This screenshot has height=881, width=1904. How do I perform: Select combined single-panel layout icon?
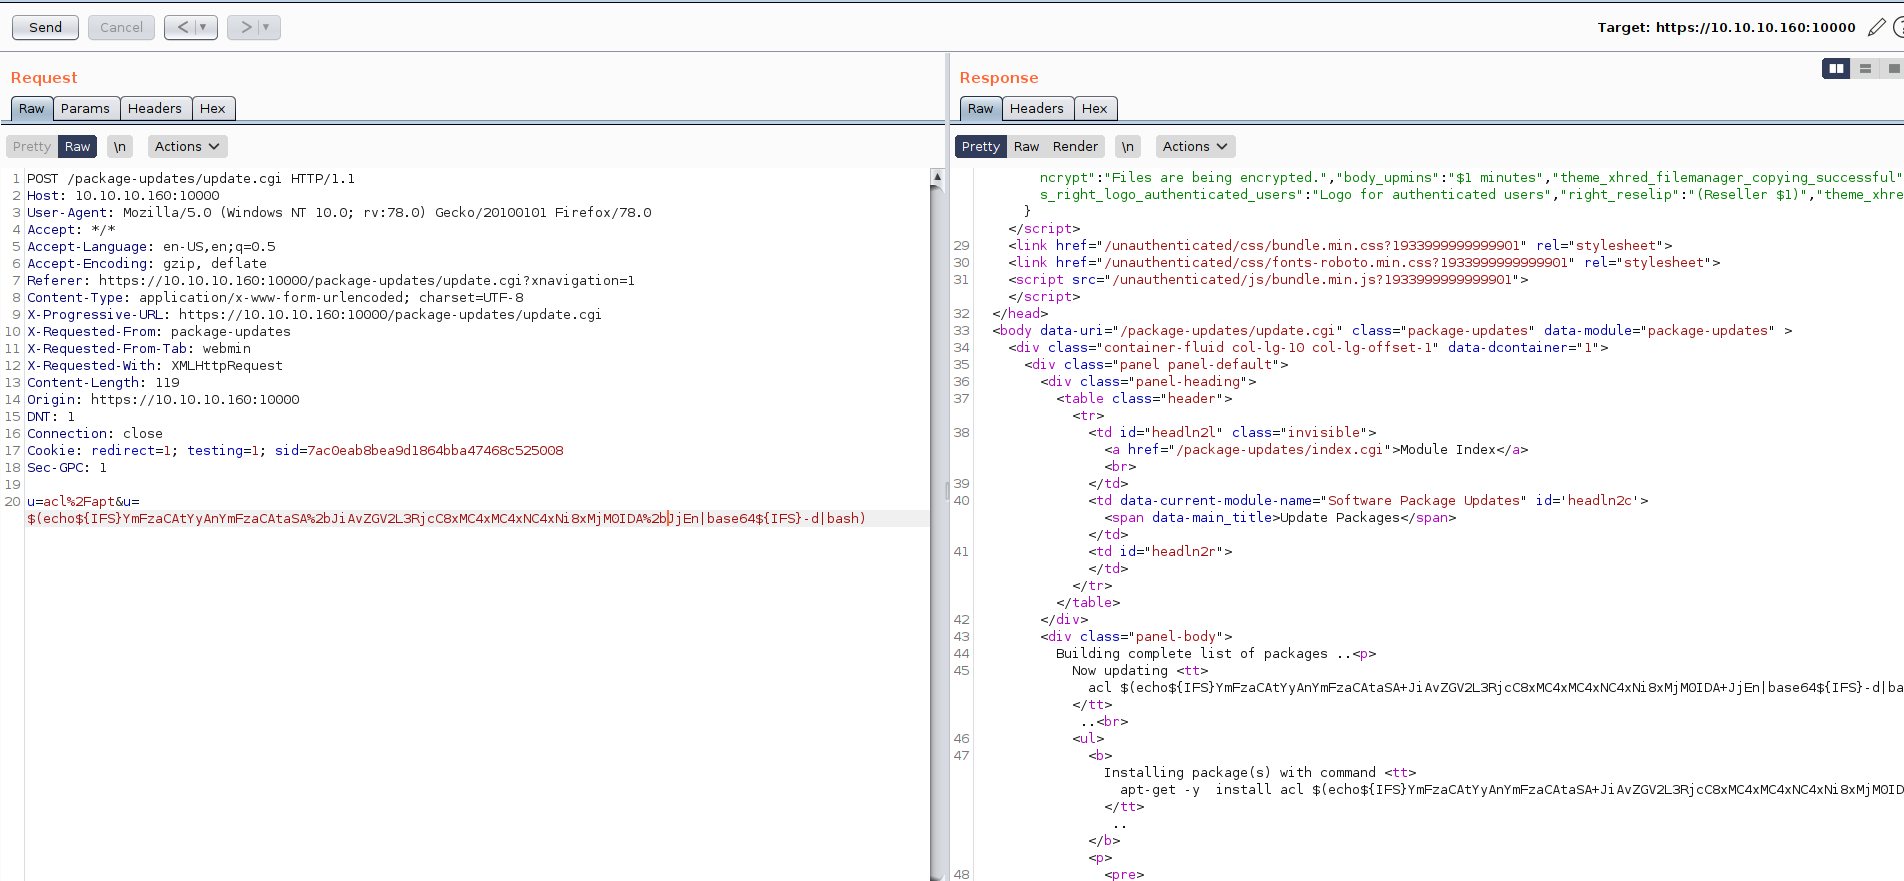click(x=1893, y=68)
